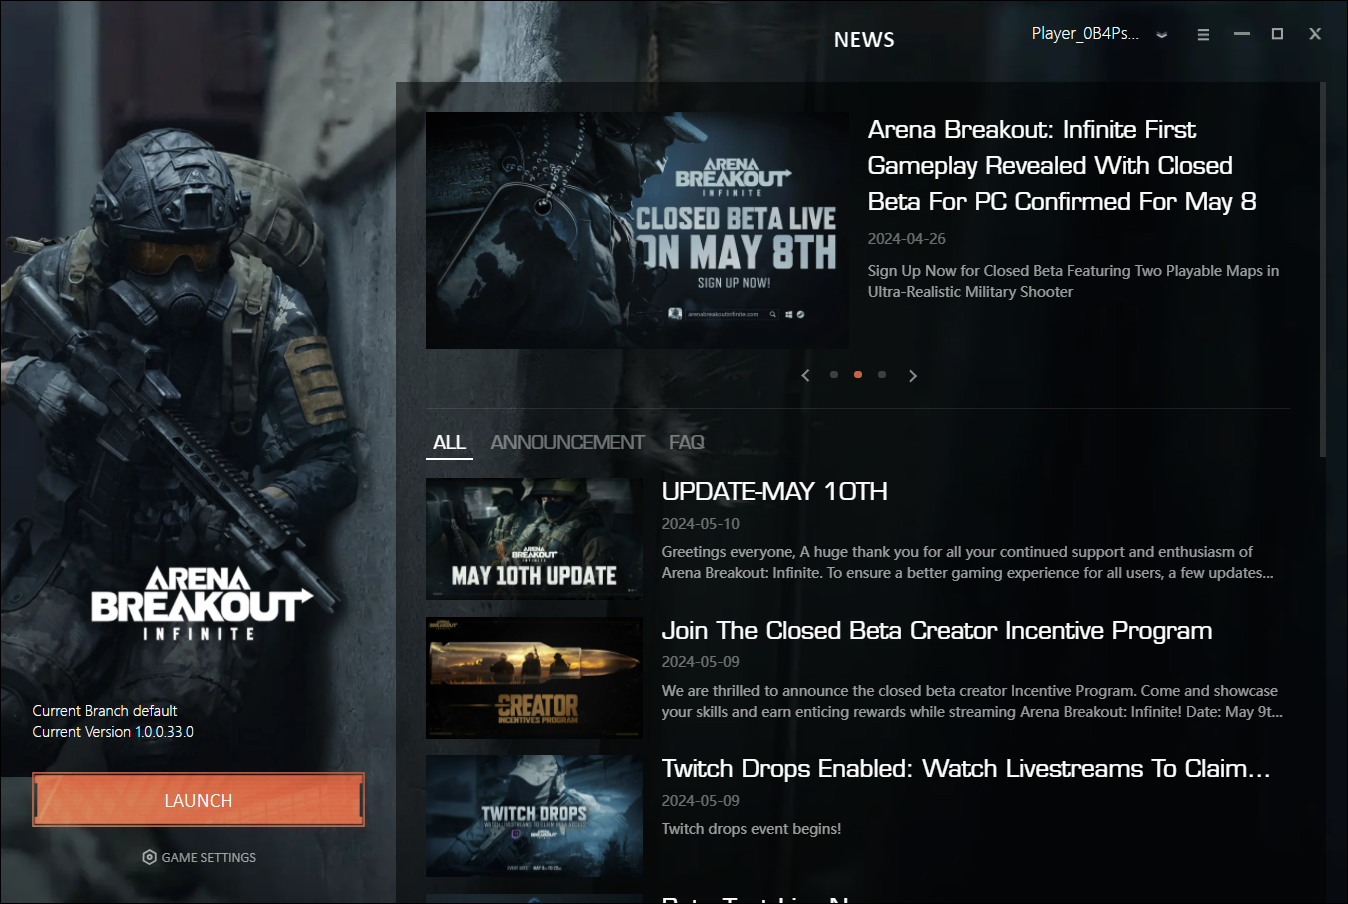
Task: Open the Creator Incentives Program thumbnail
Action: tap(534, 678)
